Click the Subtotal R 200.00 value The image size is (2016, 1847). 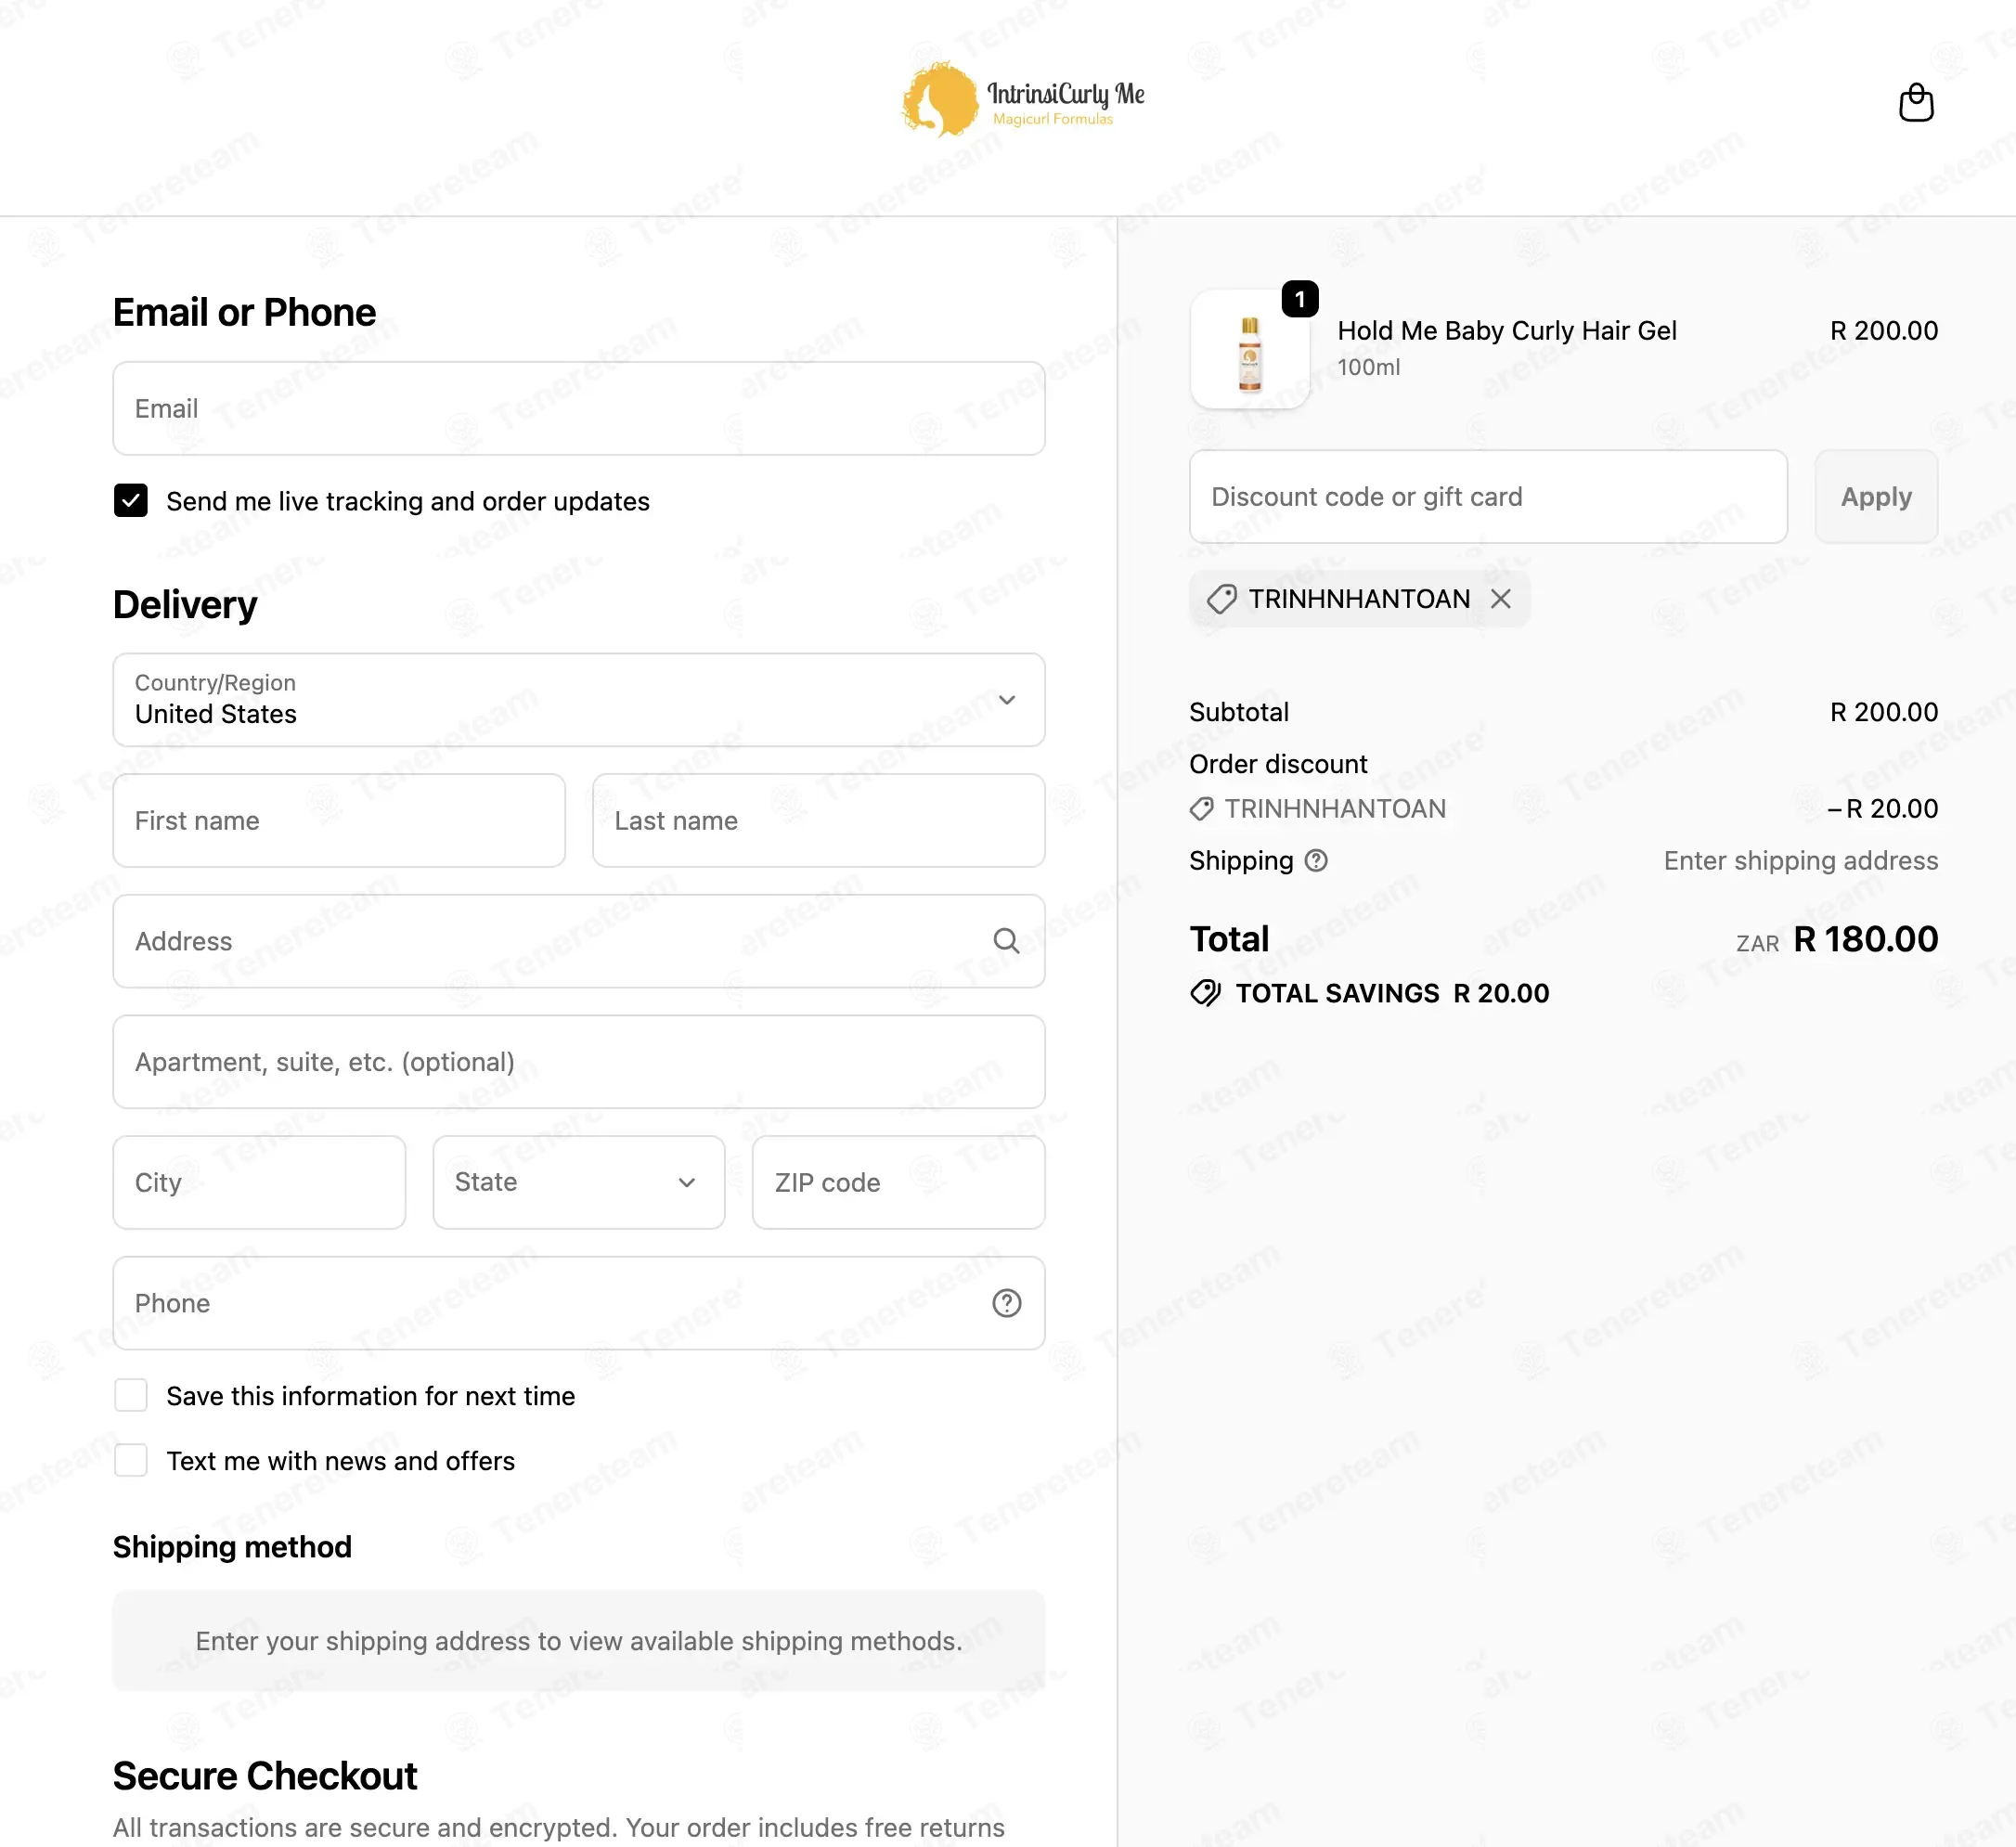coord(1883,711)
